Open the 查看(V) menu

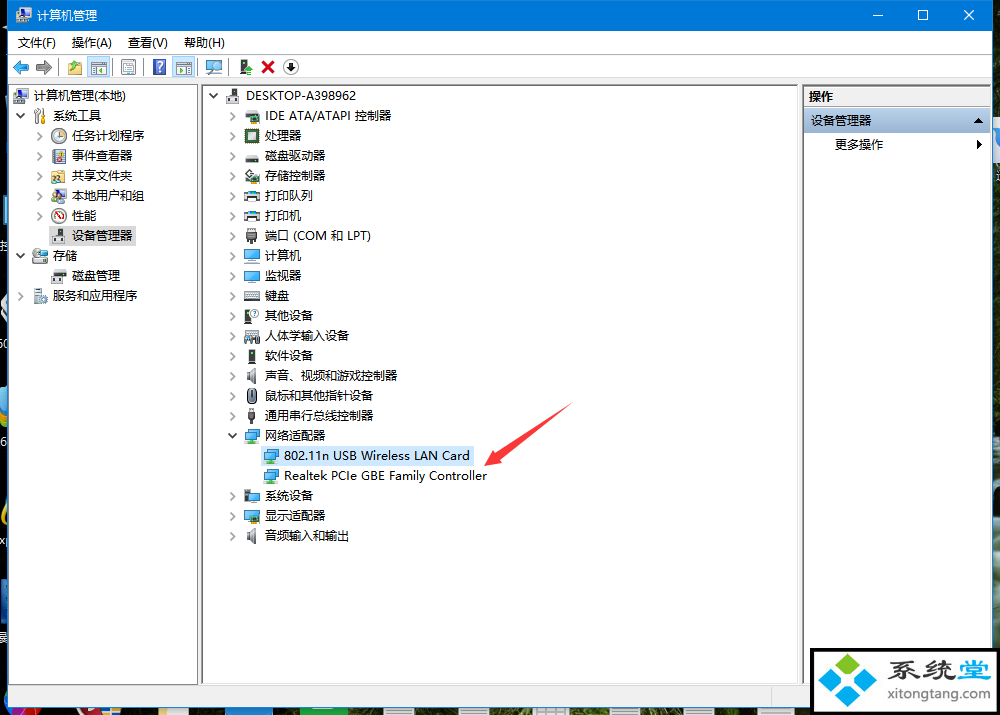pyautogui.click(x=147, y=43)
